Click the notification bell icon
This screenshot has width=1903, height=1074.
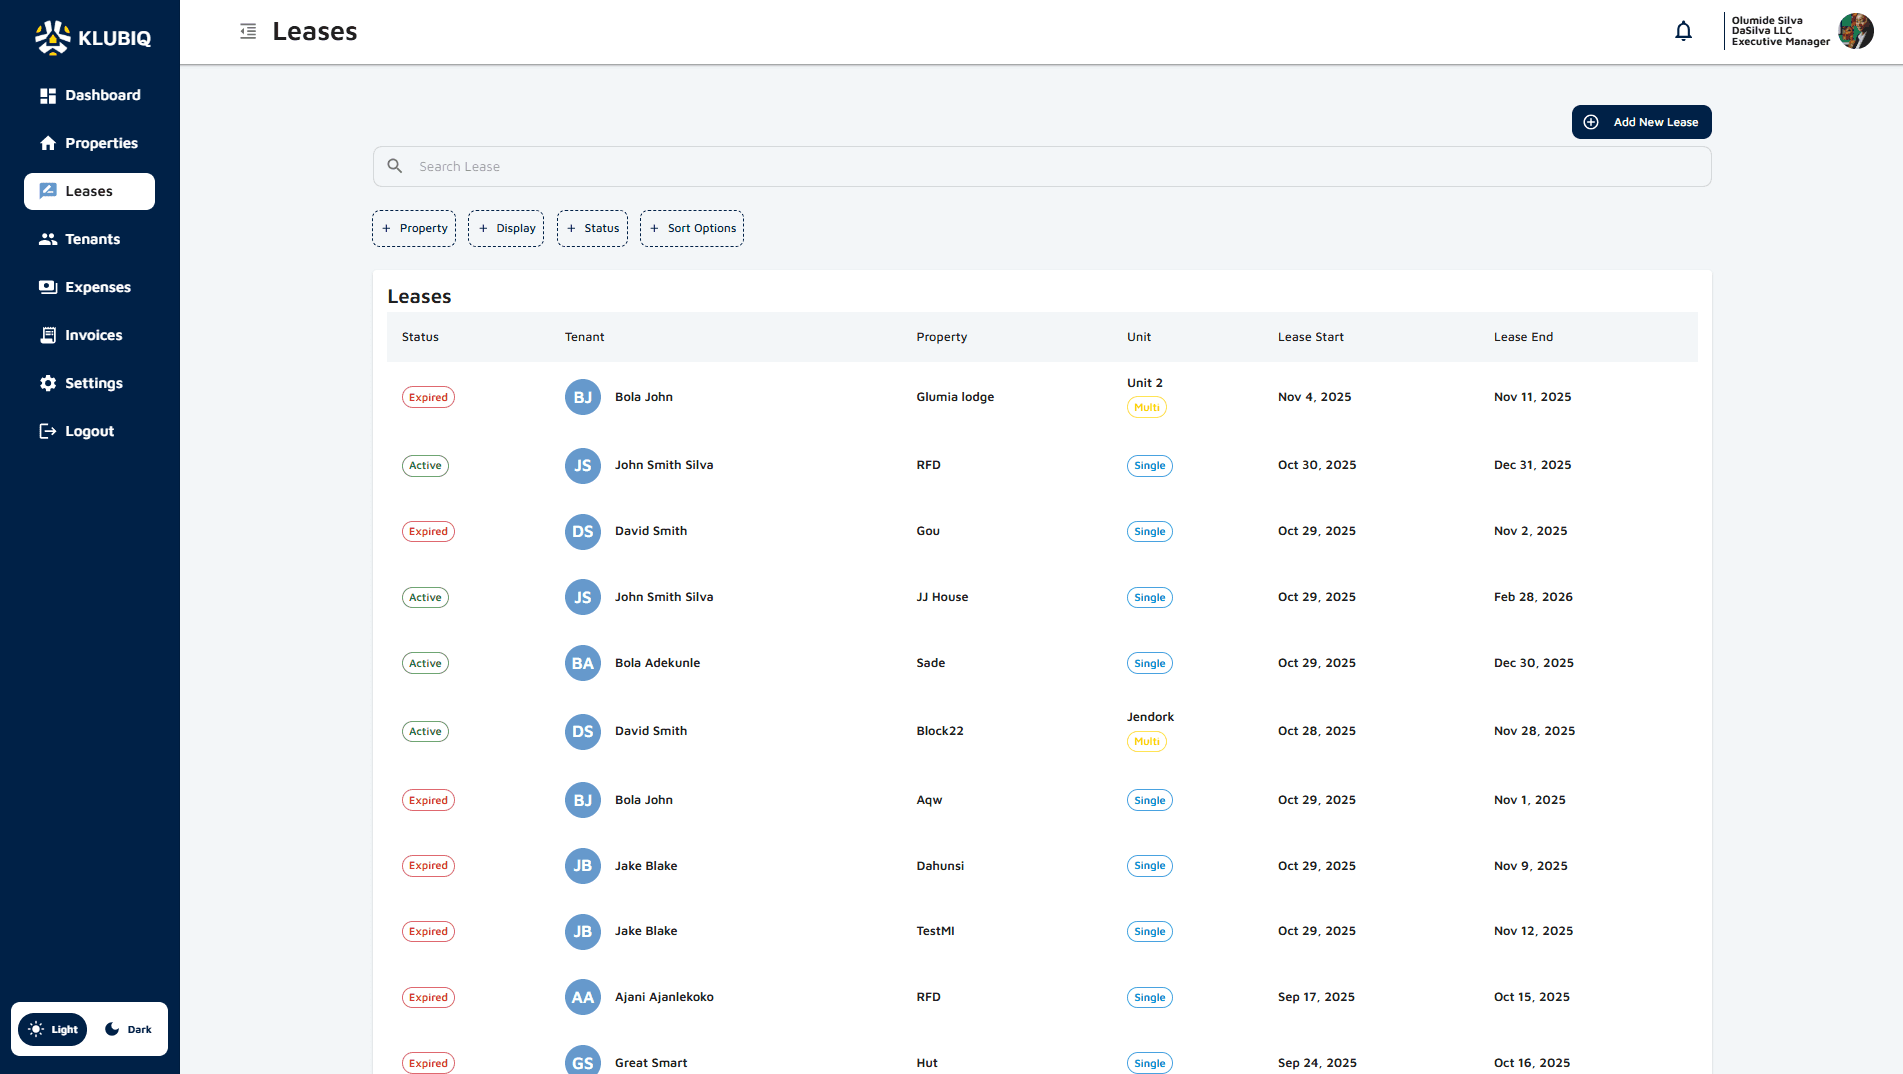1683,32
